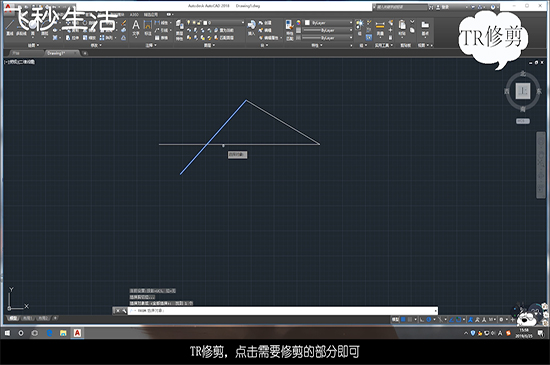This screenshot has width=550, height=365.
Task: Click the command line customize wrench icon
Action: 124,311
